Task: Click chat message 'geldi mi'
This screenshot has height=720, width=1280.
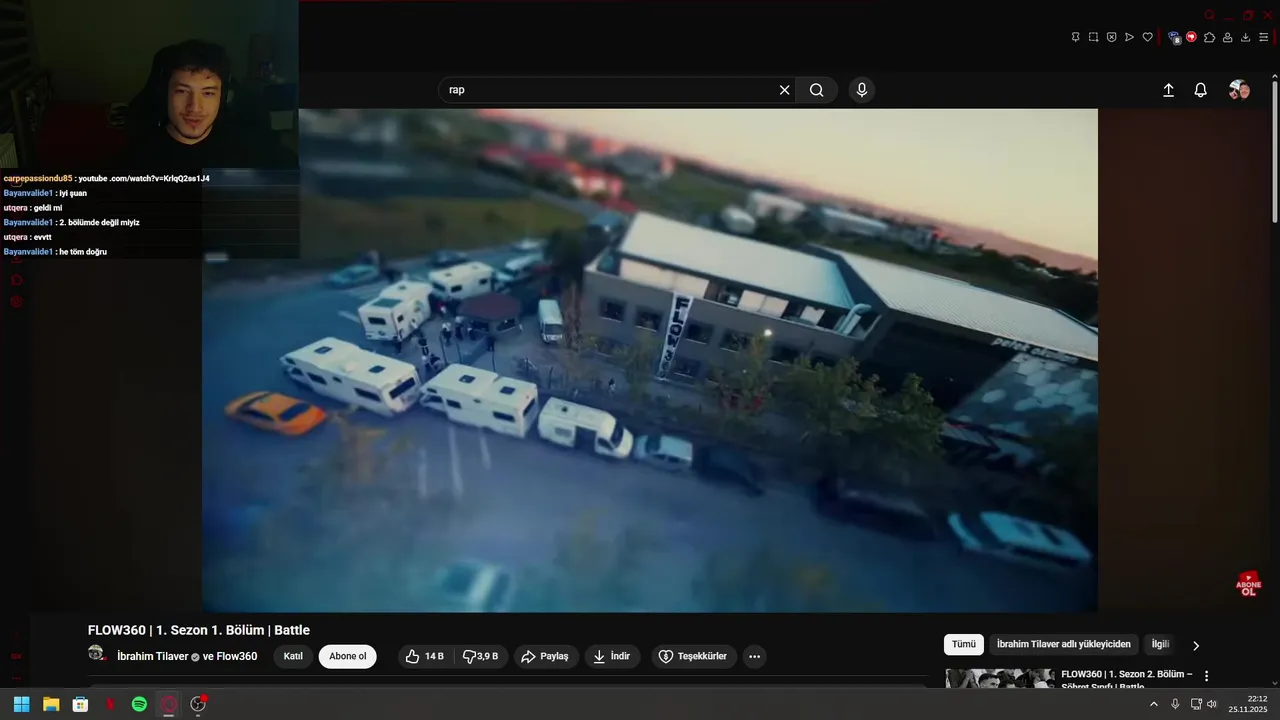Action: [x=33, y=208]
